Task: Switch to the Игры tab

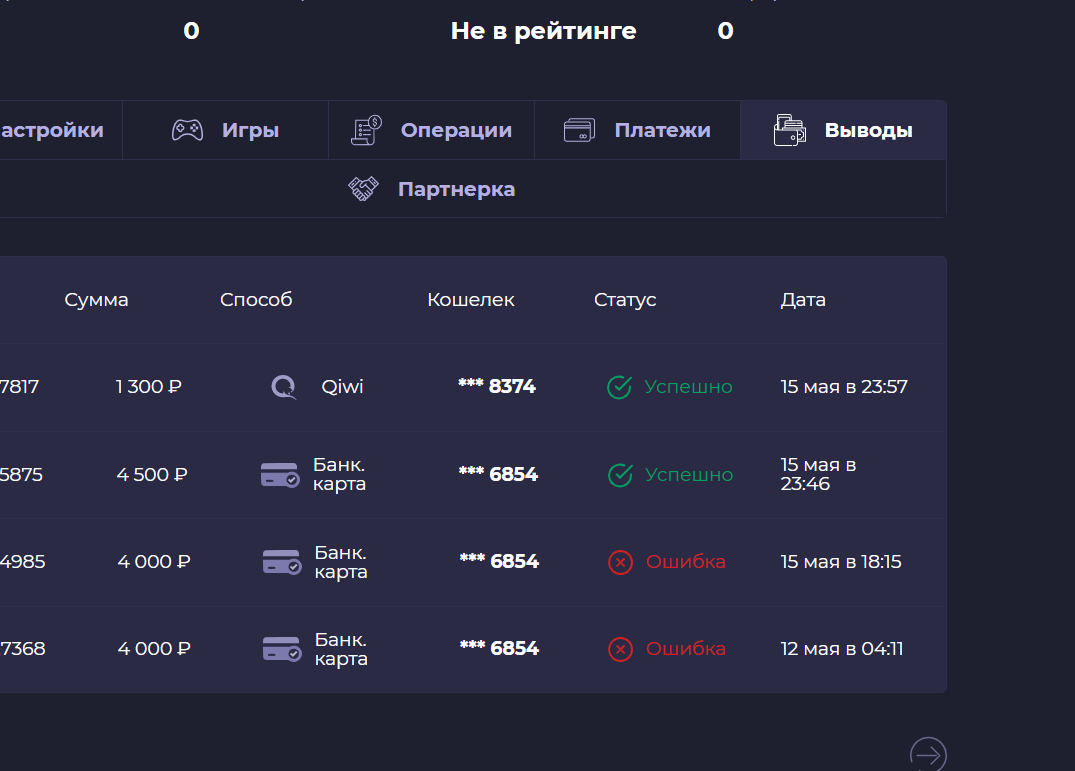Action: tap(226, 130)
